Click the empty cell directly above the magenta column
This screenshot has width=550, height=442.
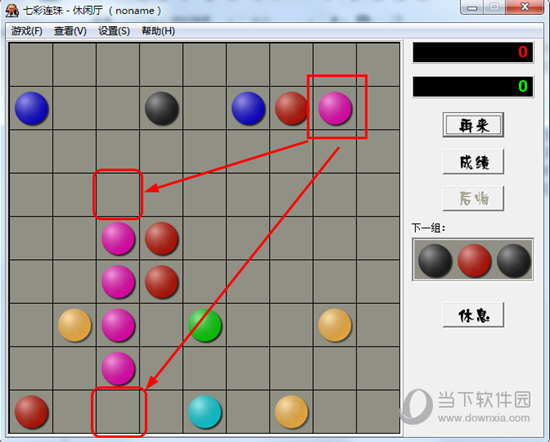click(118, 195)
